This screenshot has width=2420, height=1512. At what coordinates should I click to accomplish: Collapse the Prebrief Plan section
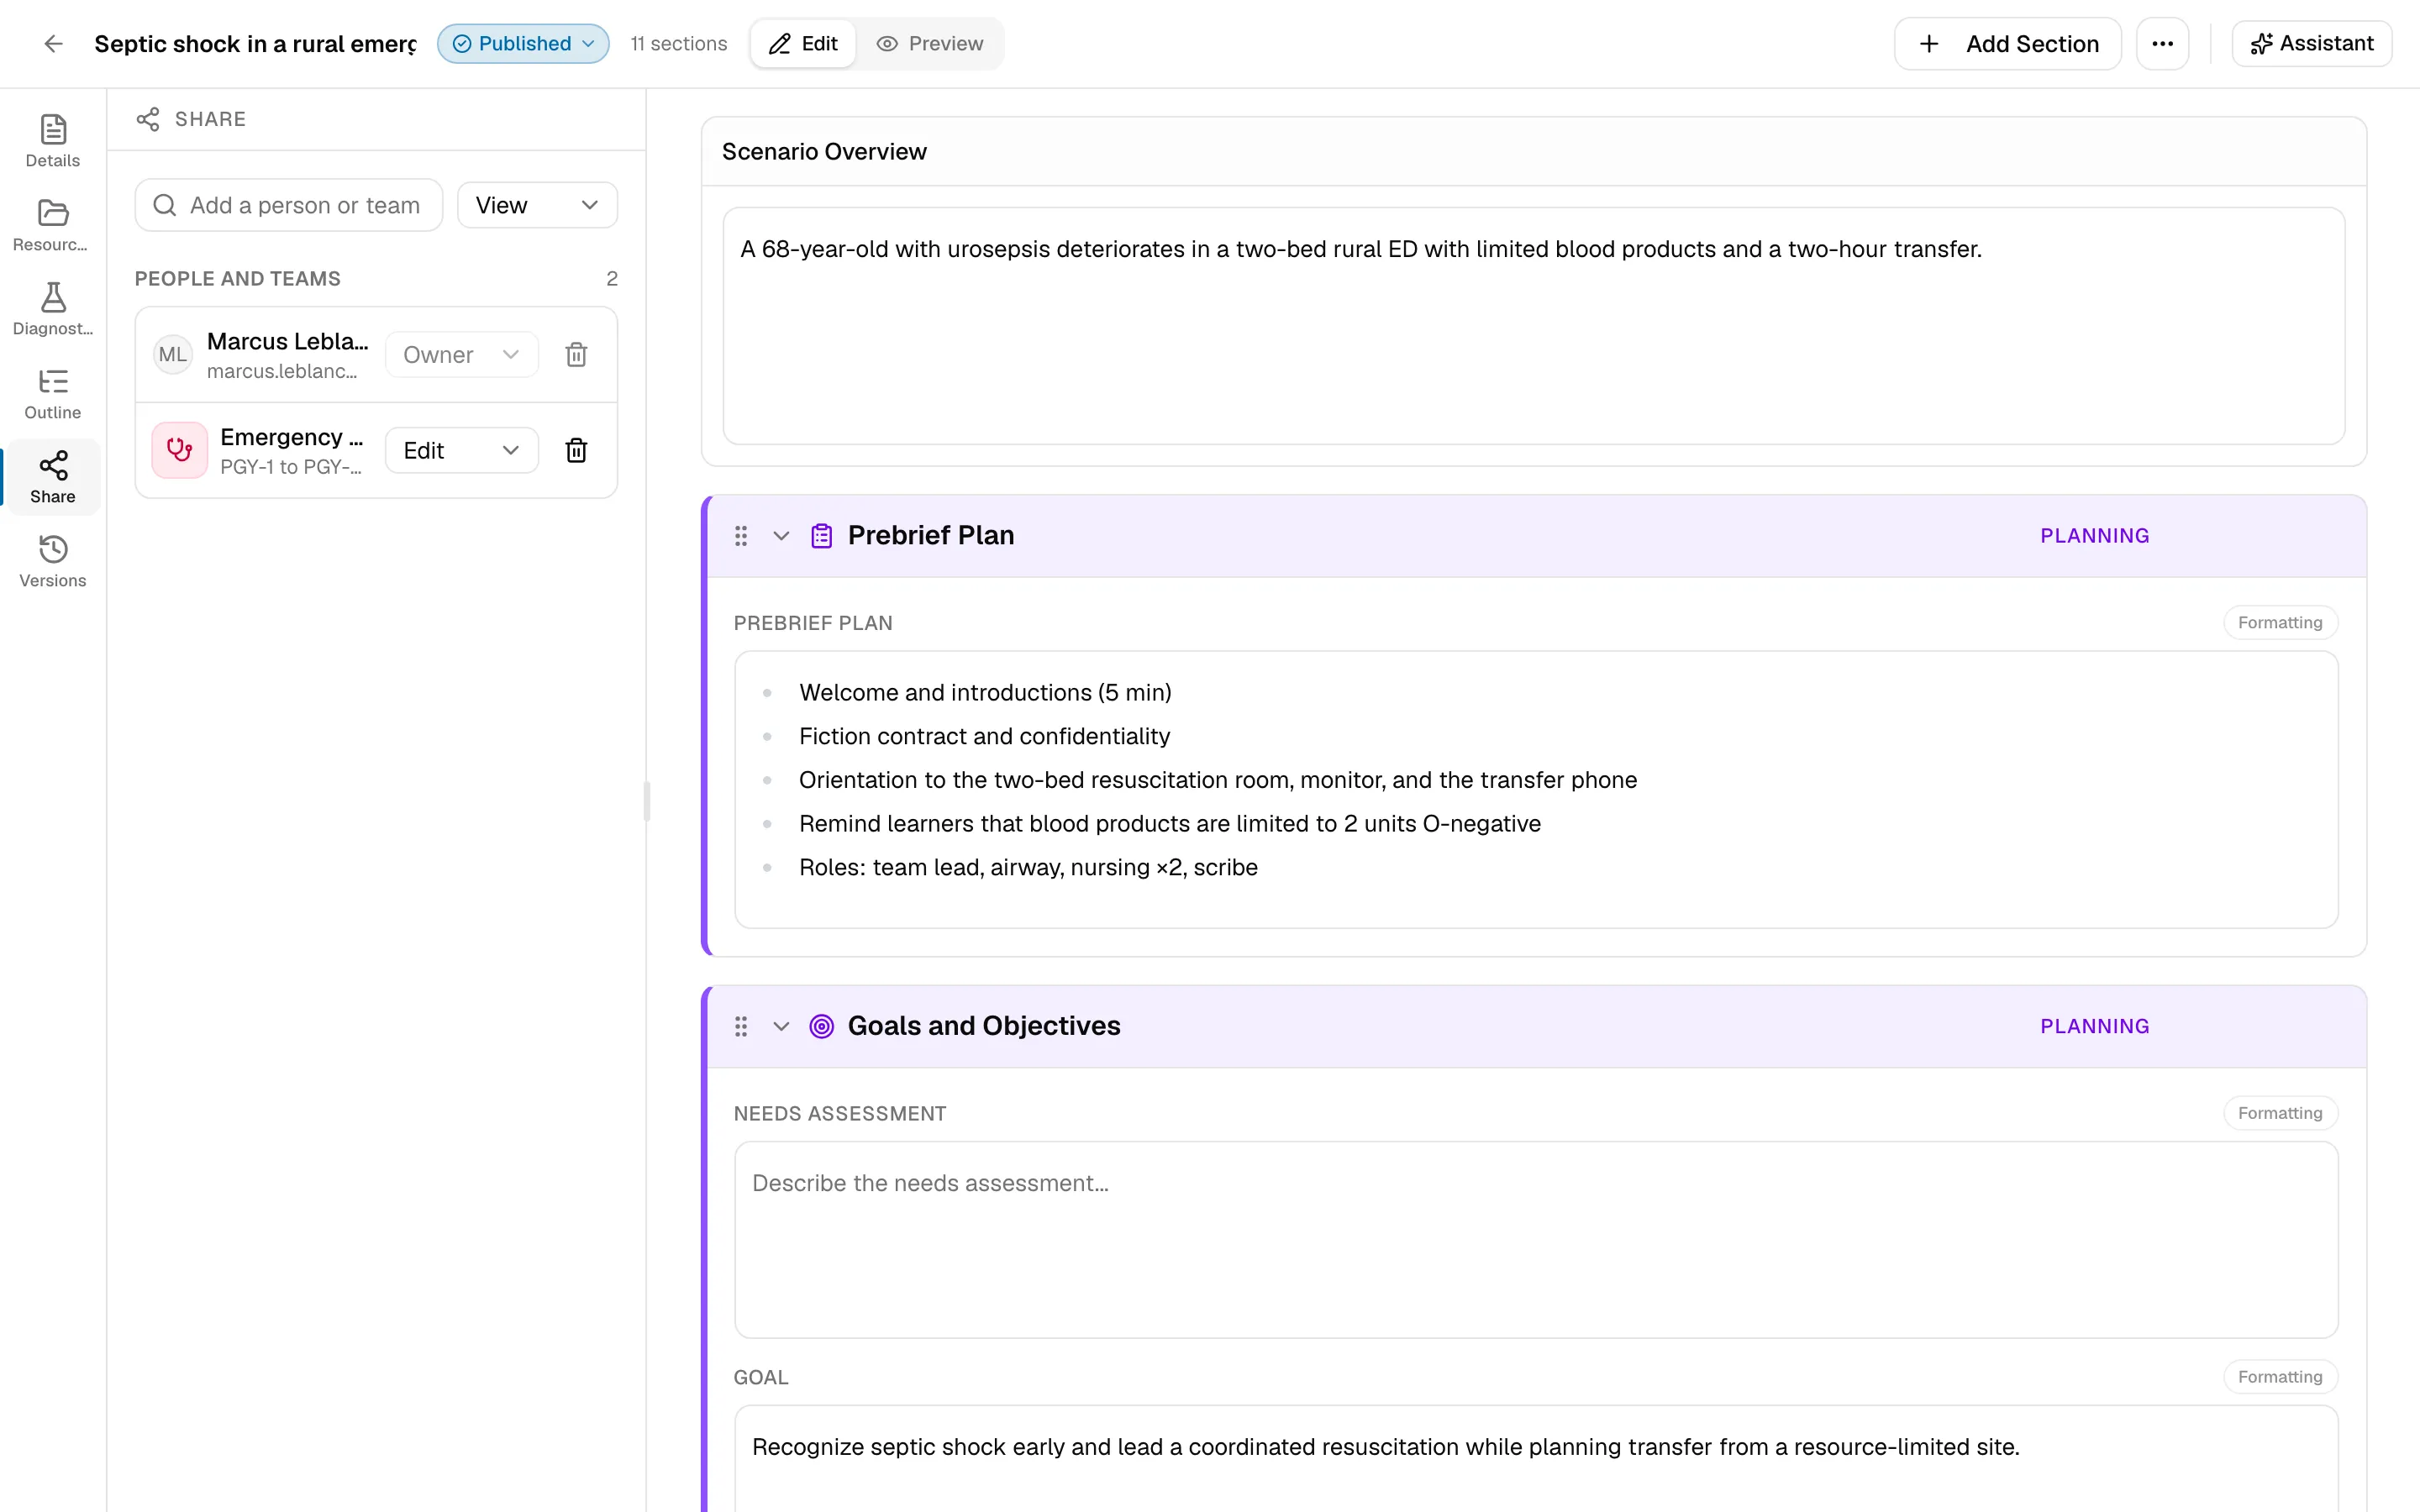(x=781, y=536)
